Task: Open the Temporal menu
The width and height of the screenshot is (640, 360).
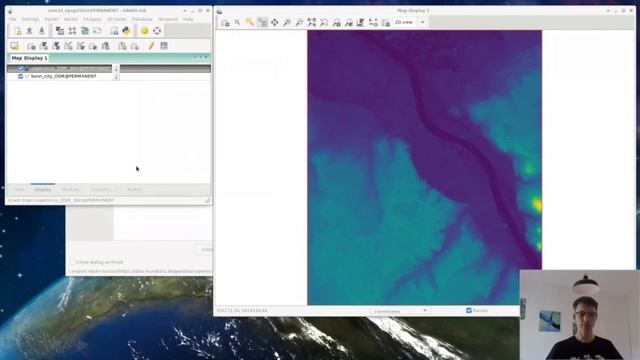Action: 168,19
